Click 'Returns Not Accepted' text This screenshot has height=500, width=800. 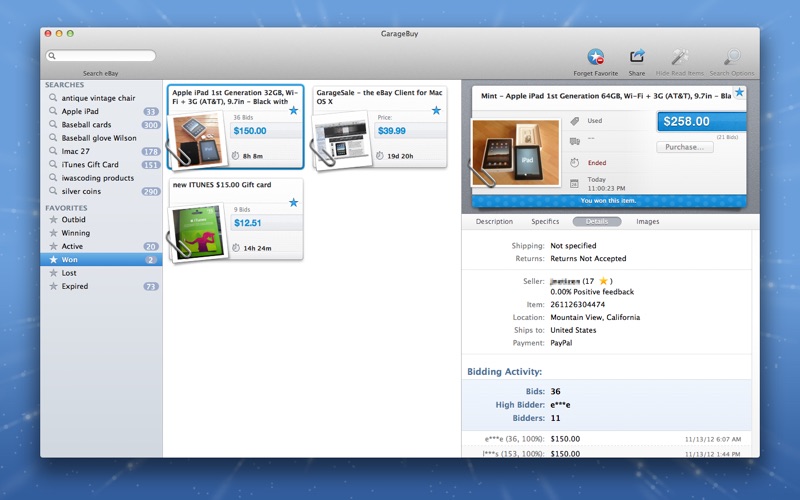[x=588, y=259]
